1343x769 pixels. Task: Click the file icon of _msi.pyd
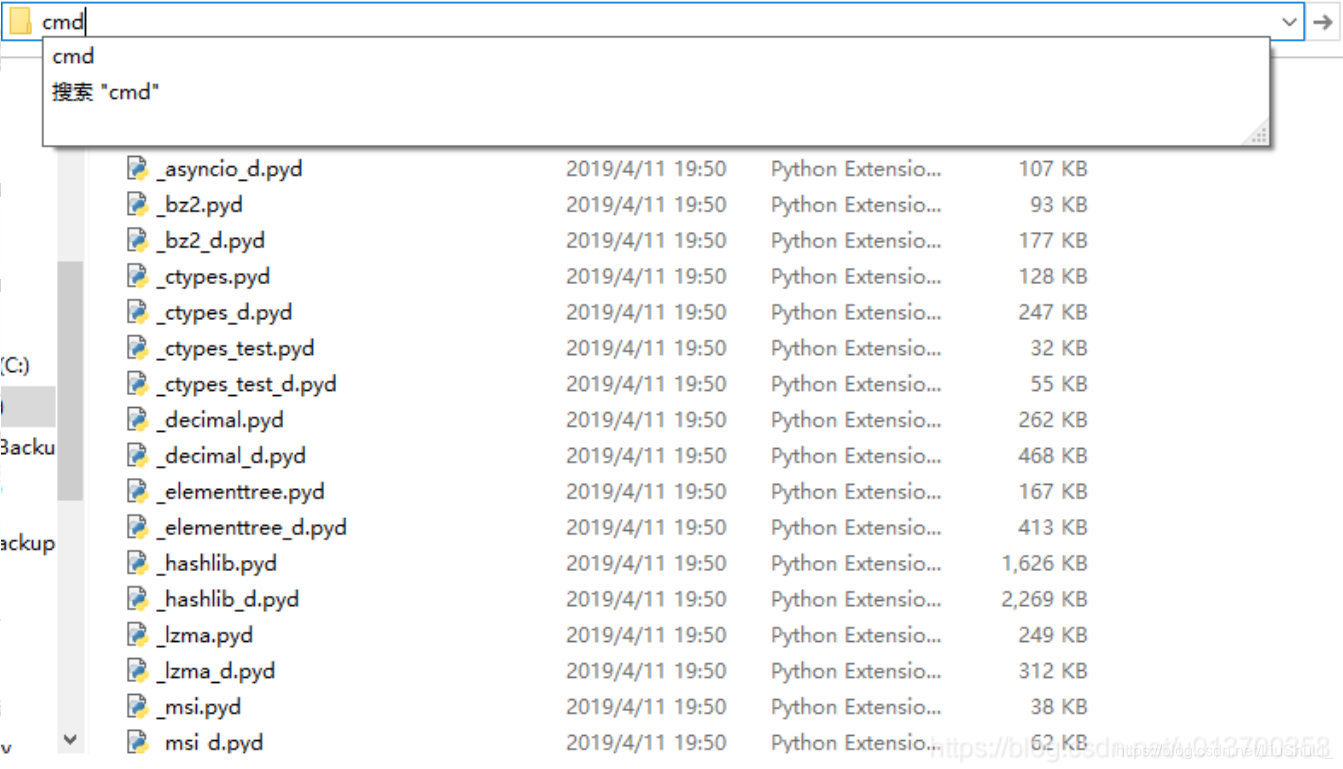point(138,708)
